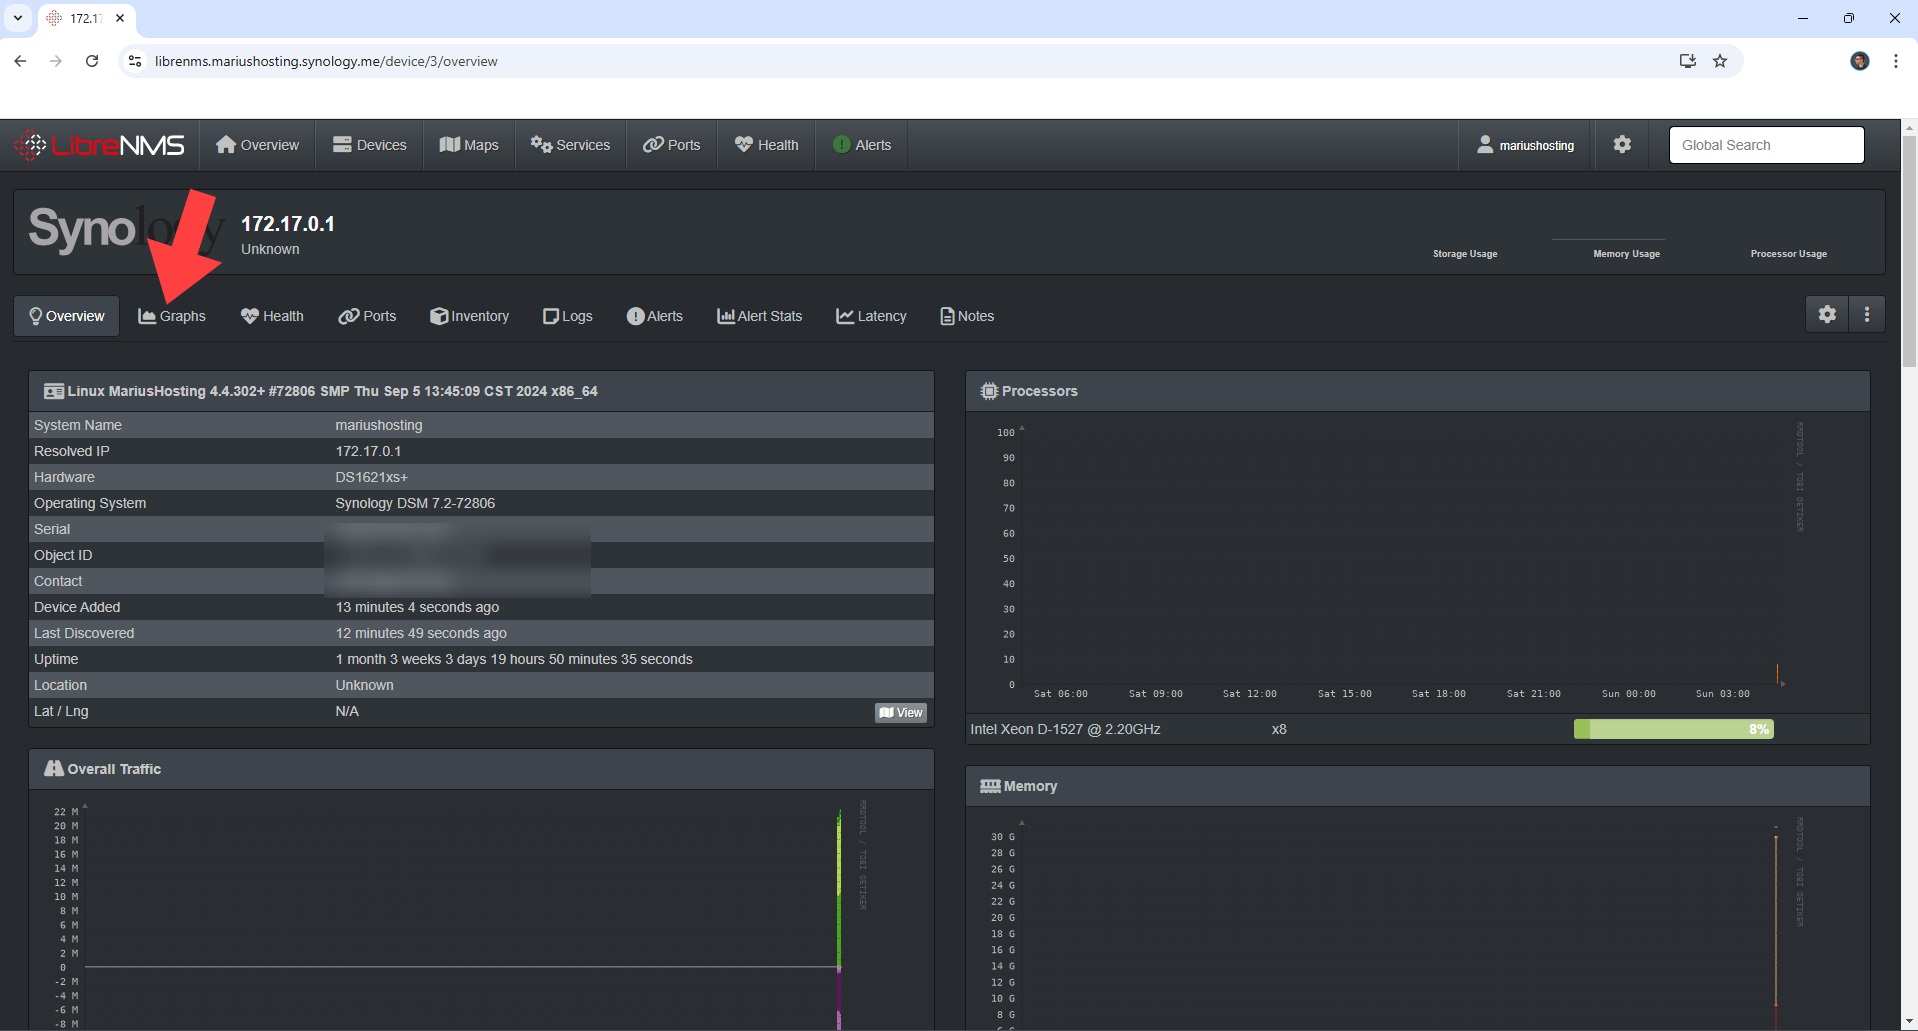Open device settings gear button

pyautogui.click(x=1827, y=314)
